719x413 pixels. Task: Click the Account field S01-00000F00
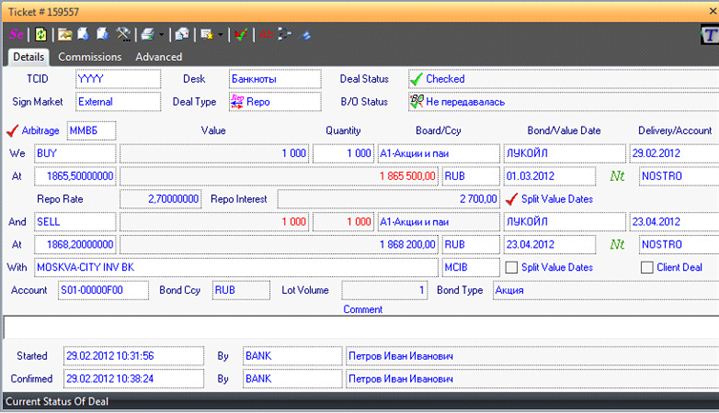[x=103, y=290]
